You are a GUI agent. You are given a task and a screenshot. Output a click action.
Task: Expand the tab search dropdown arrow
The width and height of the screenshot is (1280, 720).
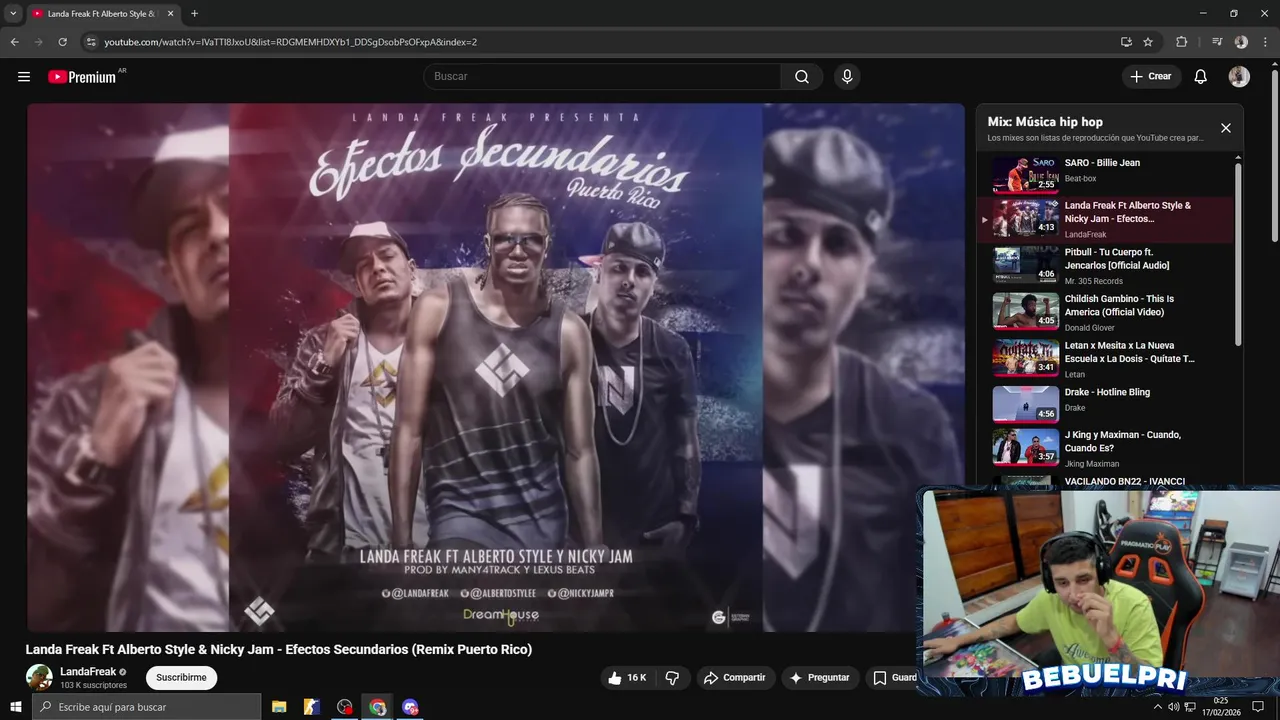[x=13, y=14]
